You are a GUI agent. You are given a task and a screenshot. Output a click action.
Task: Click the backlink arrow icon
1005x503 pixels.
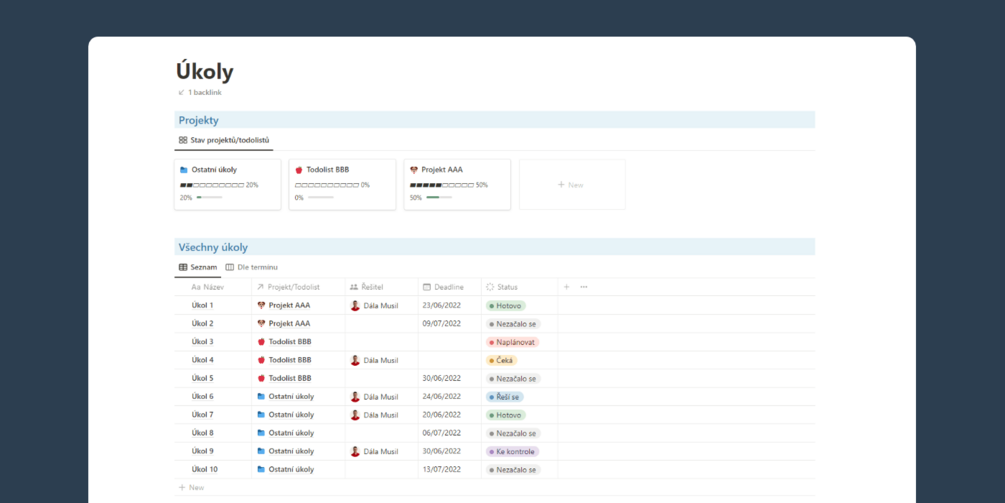tap(181, 92)
